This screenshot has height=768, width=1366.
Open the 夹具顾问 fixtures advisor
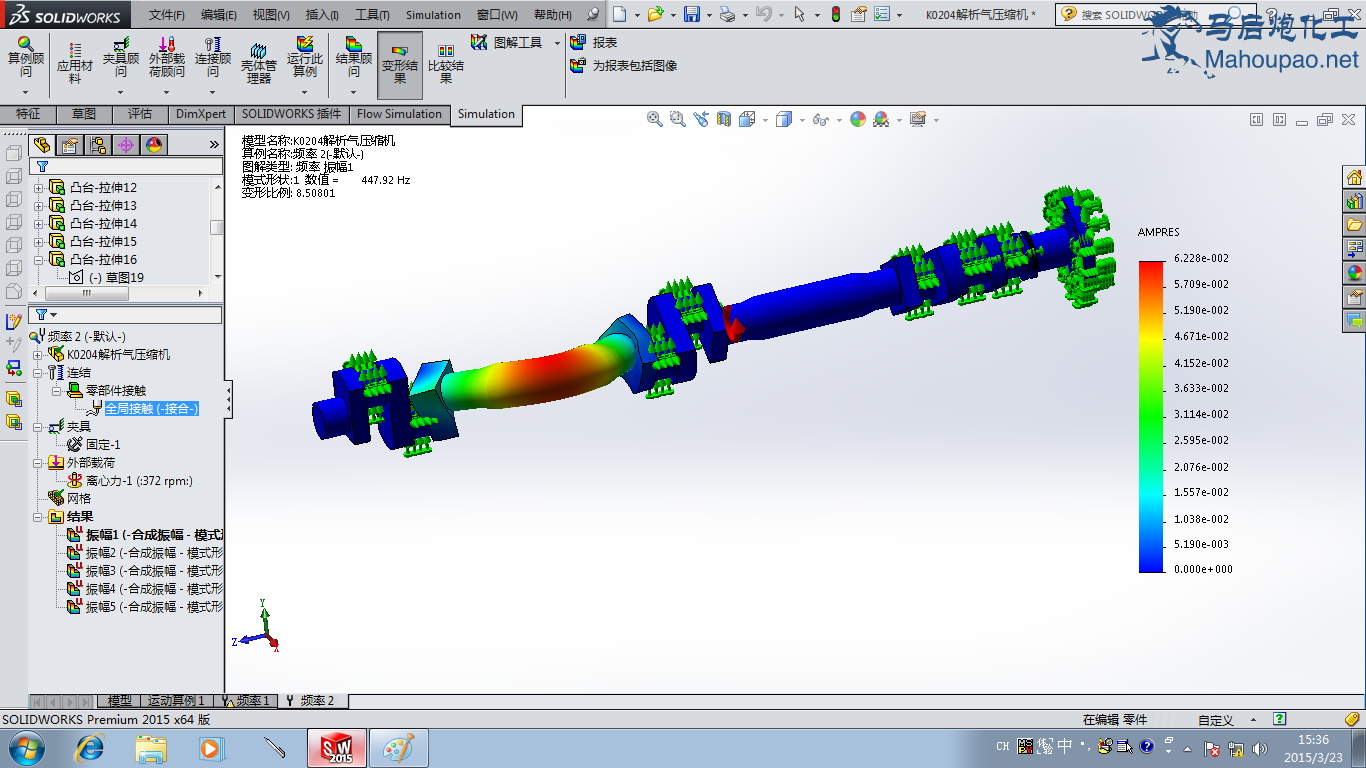[x=121, y=58]
